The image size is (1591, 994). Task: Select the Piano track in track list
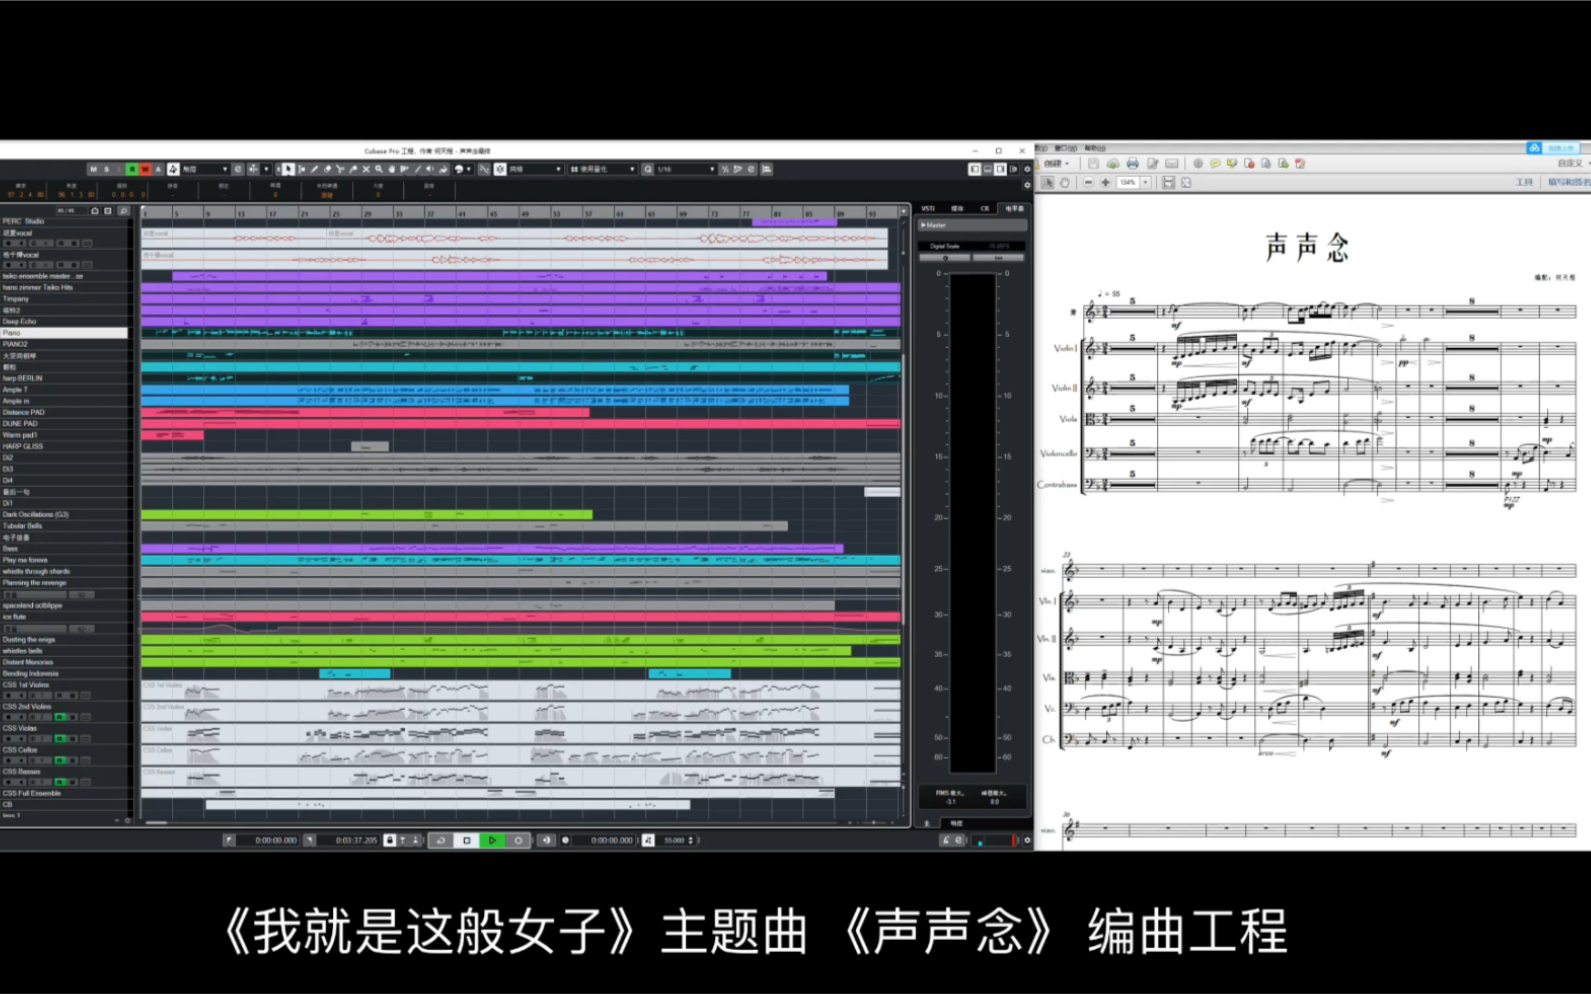64,333
